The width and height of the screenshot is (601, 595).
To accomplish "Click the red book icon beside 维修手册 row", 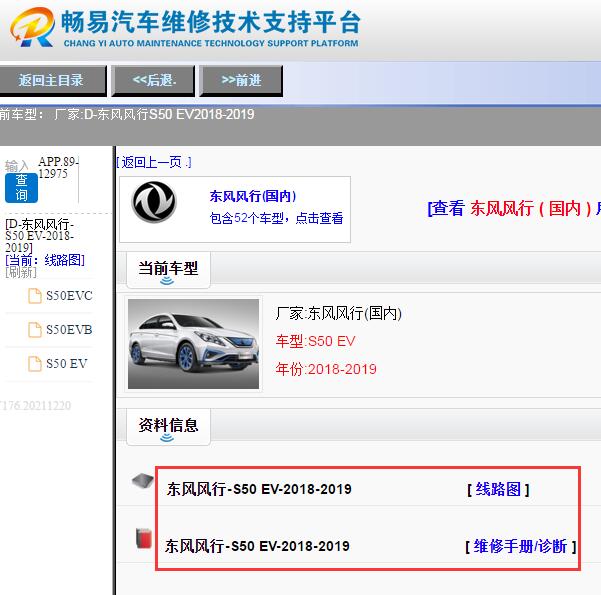I will tap(144, 538).
